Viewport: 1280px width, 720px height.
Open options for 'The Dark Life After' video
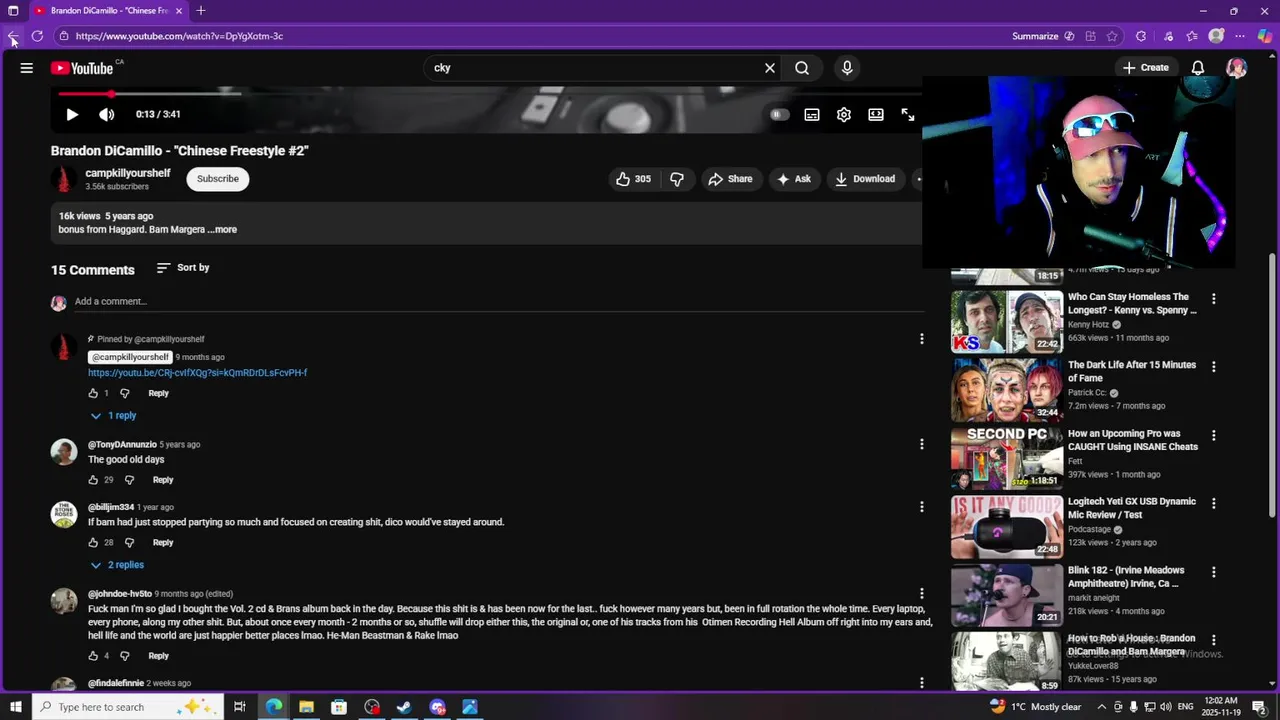[x=1214, y=367]
